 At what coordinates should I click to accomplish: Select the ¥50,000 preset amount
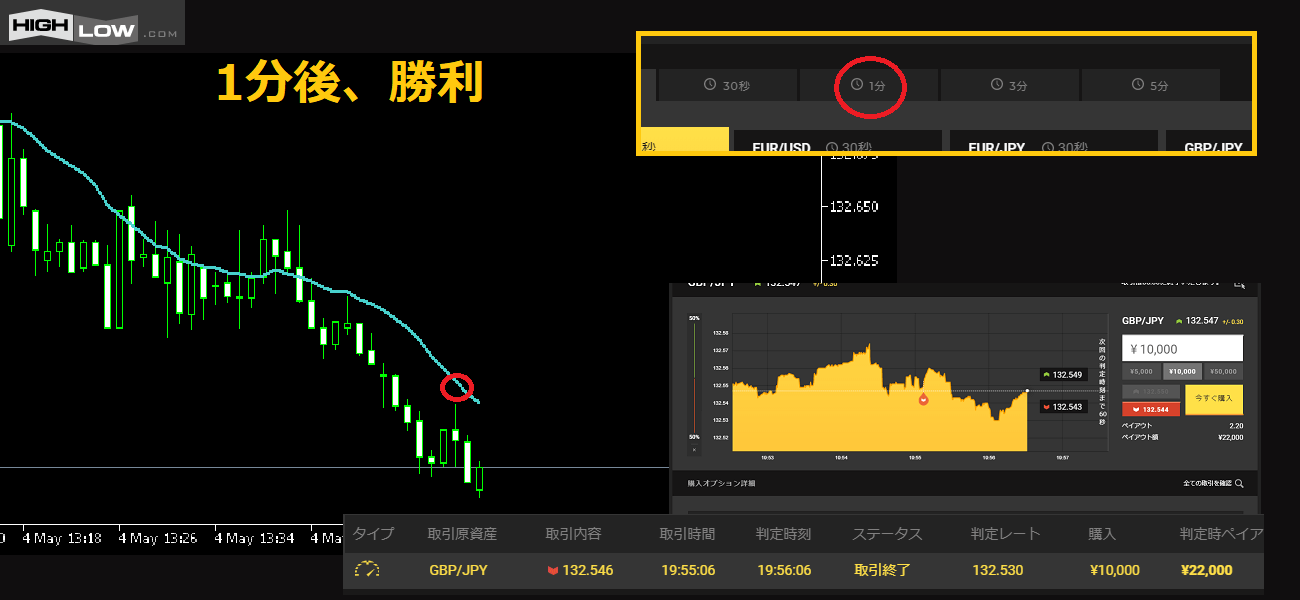tap(1223, 371)
